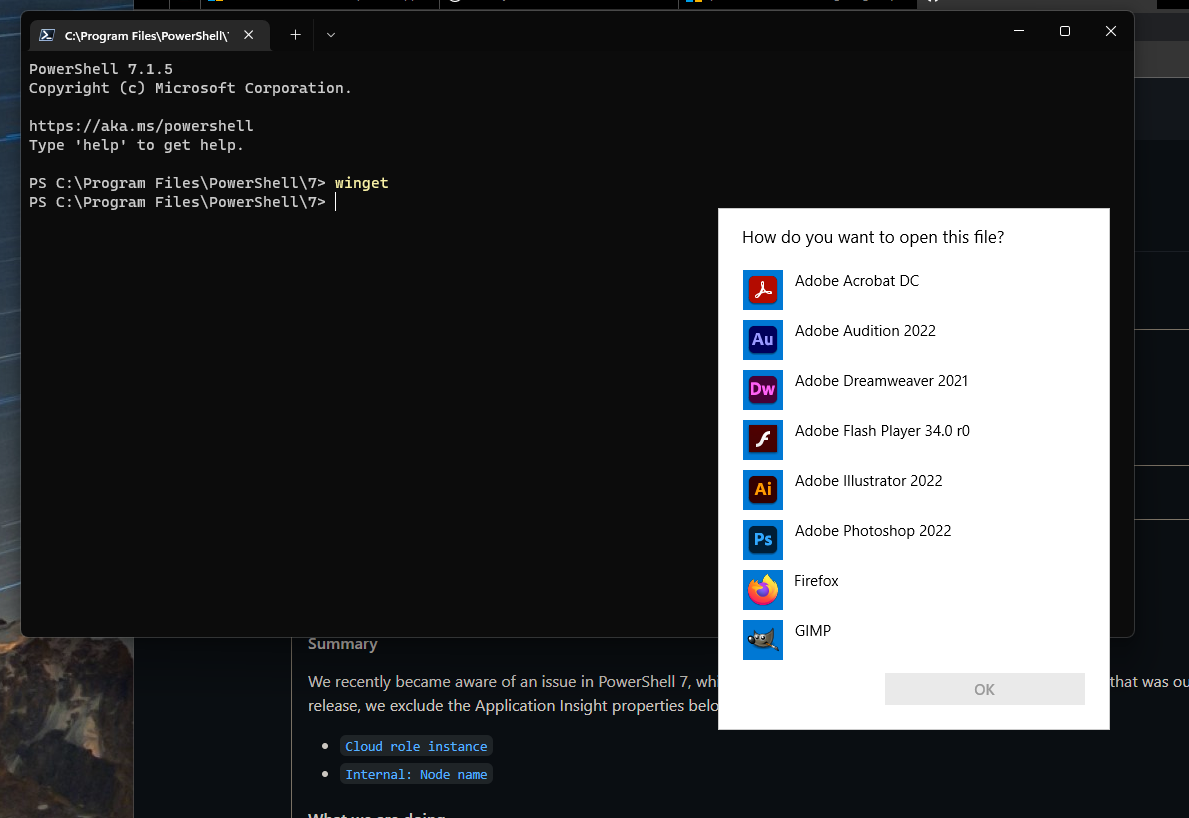Click the Adobe Dreamweaver 2021 icon
The image size is (1189, 818).
pos(763,390)
